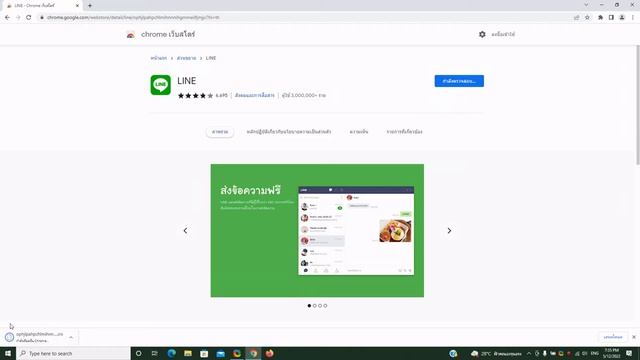Open the Chrome three-dot menu

tap(633, 18)
